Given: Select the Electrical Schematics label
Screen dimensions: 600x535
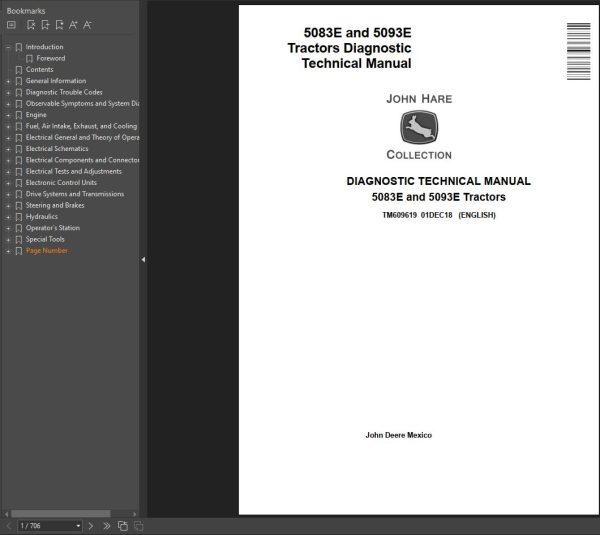Looking at the screenshot, I should coord(57,148).
